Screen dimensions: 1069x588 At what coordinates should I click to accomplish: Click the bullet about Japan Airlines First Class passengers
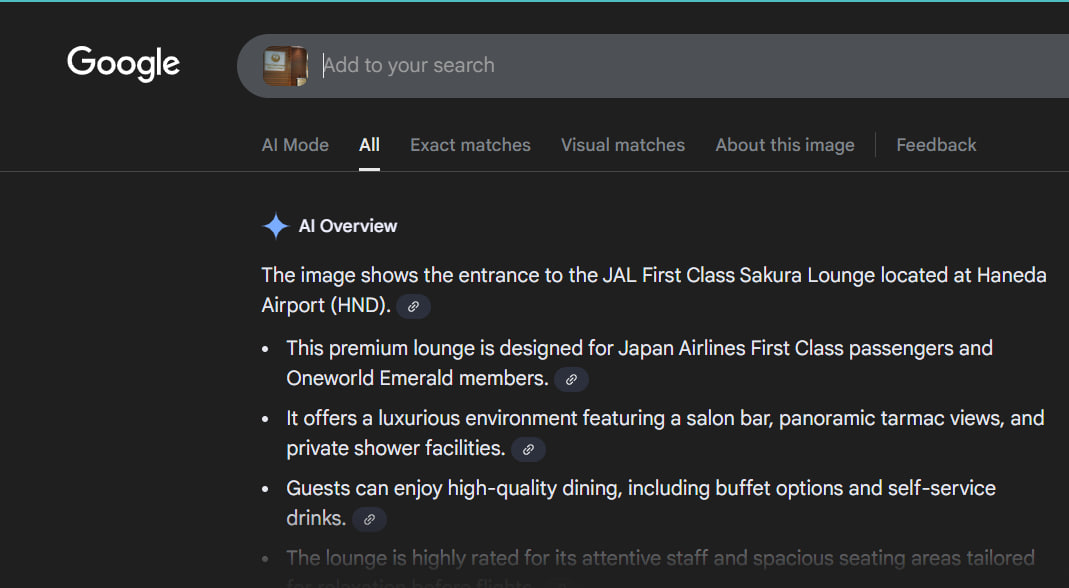pyautogui.click(x=639, y=349)
